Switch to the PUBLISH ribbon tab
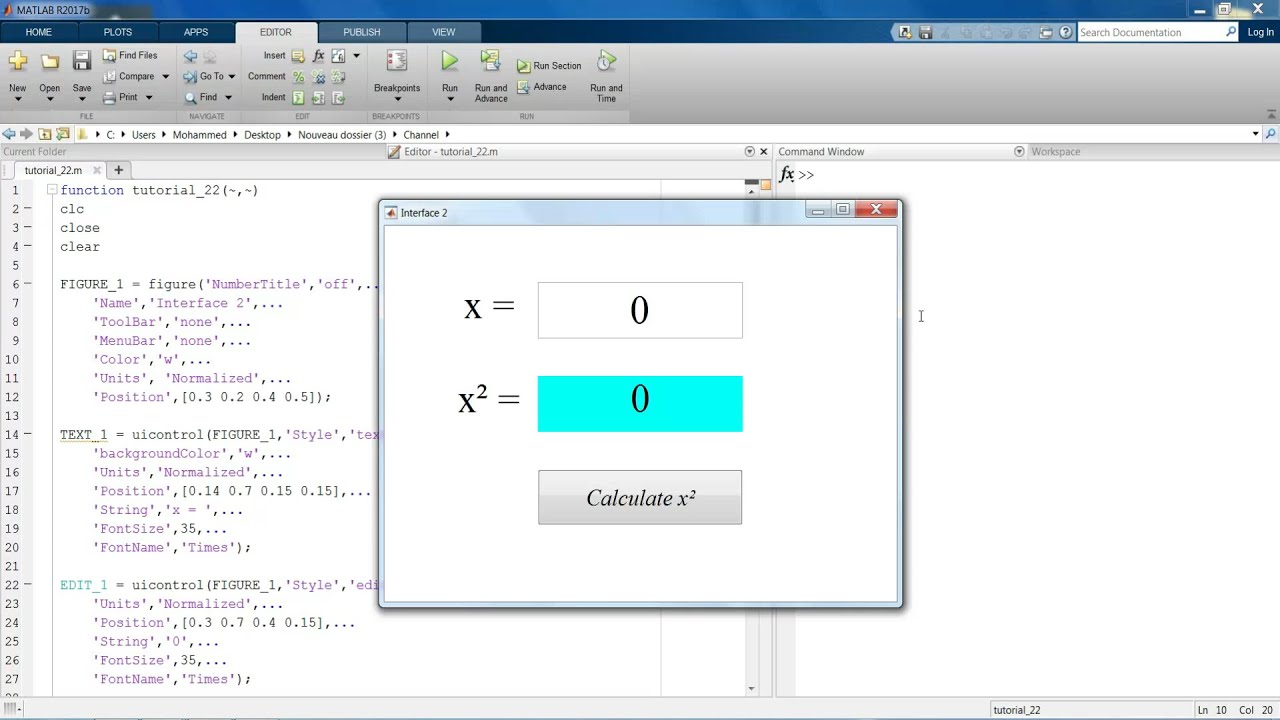The width and height of the screenshot is (1280, 720). (x=362, y=32)
